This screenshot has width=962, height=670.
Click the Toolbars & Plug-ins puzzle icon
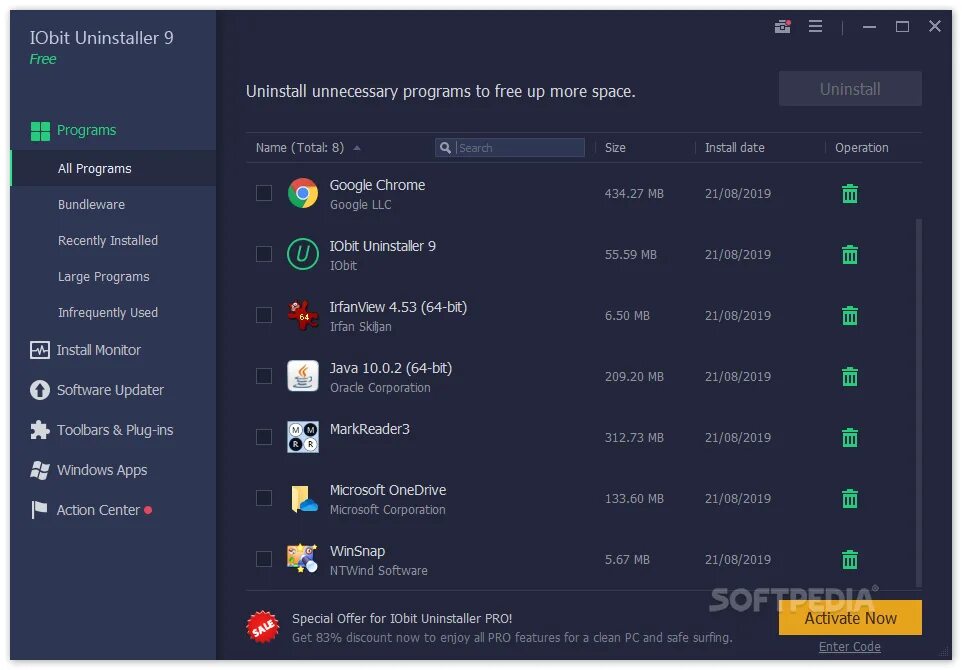40,430
